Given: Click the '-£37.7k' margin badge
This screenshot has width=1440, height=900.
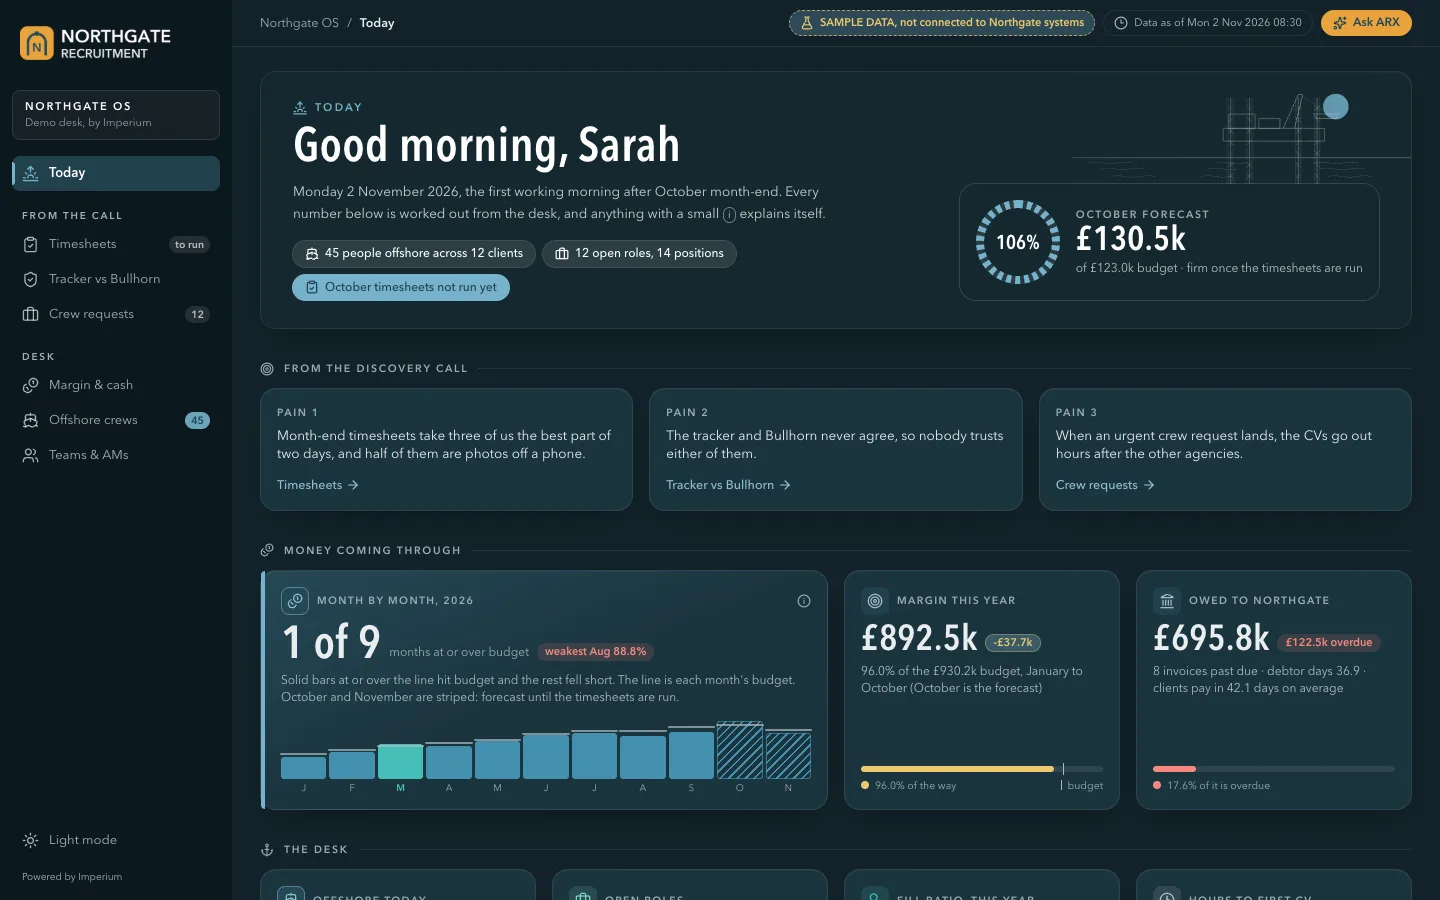Looking at the screenshot, I should click(1013, 643).
